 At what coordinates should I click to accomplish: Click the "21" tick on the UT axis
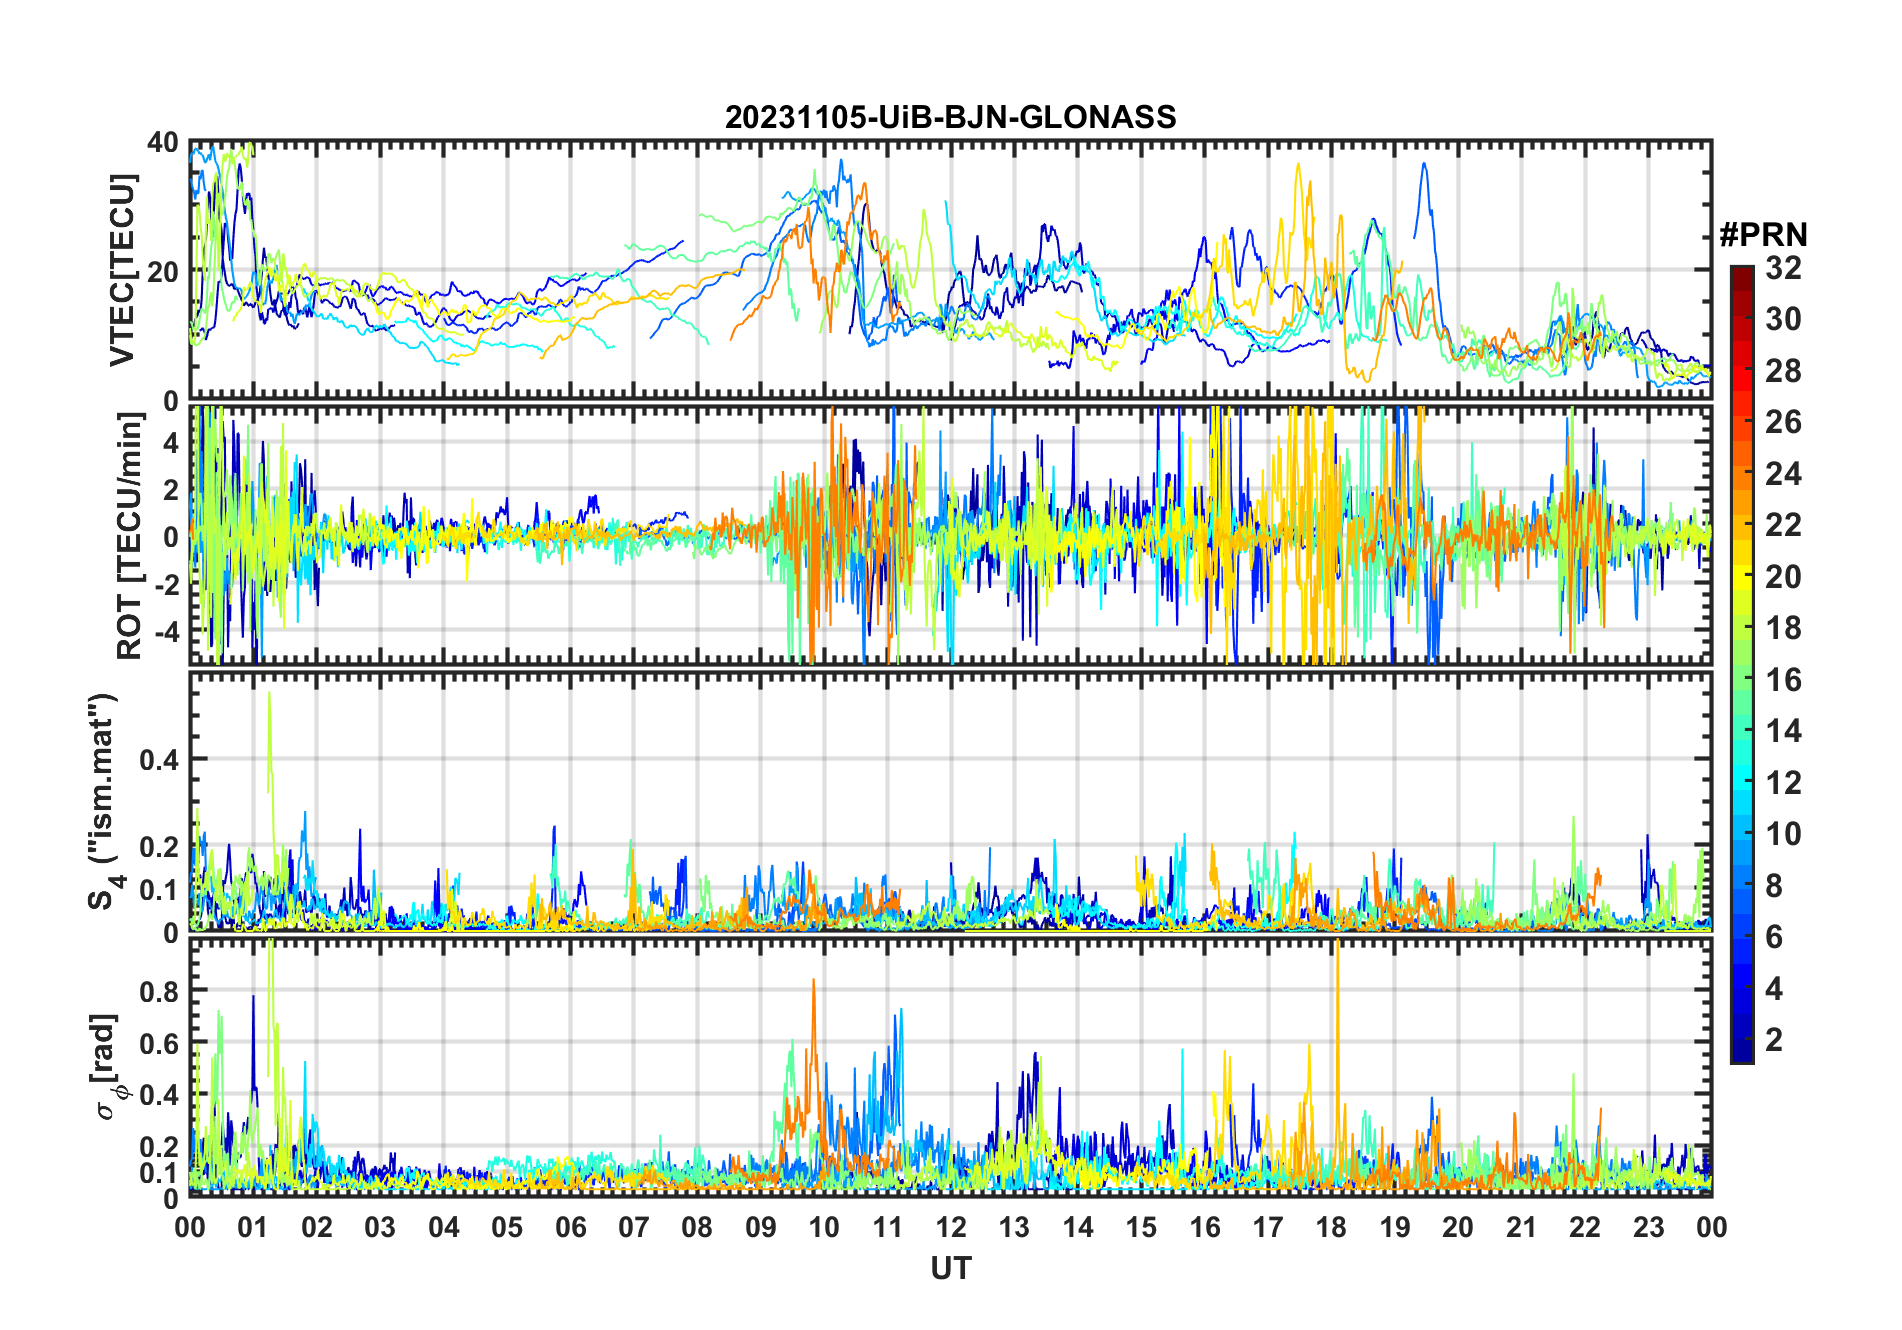pyautogui.click(x=1522, y=1227)
